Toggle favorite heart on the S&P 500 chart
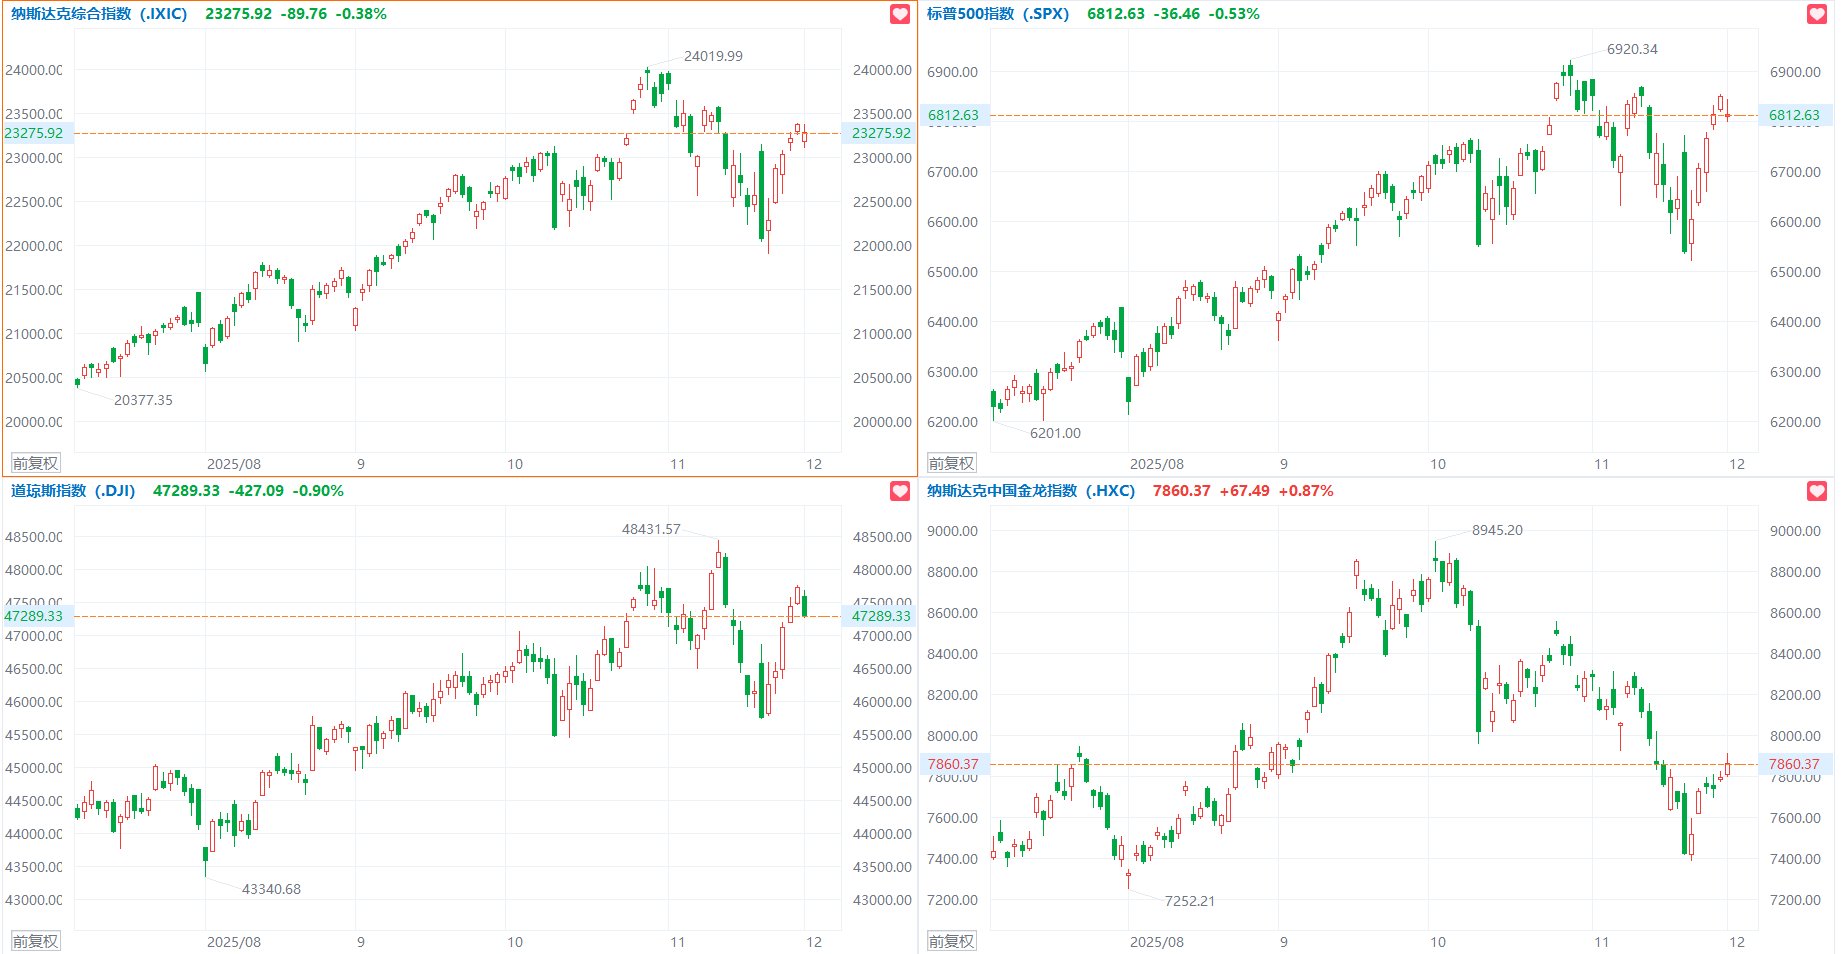This screenshot has height=954, width=1844. 1817,14
